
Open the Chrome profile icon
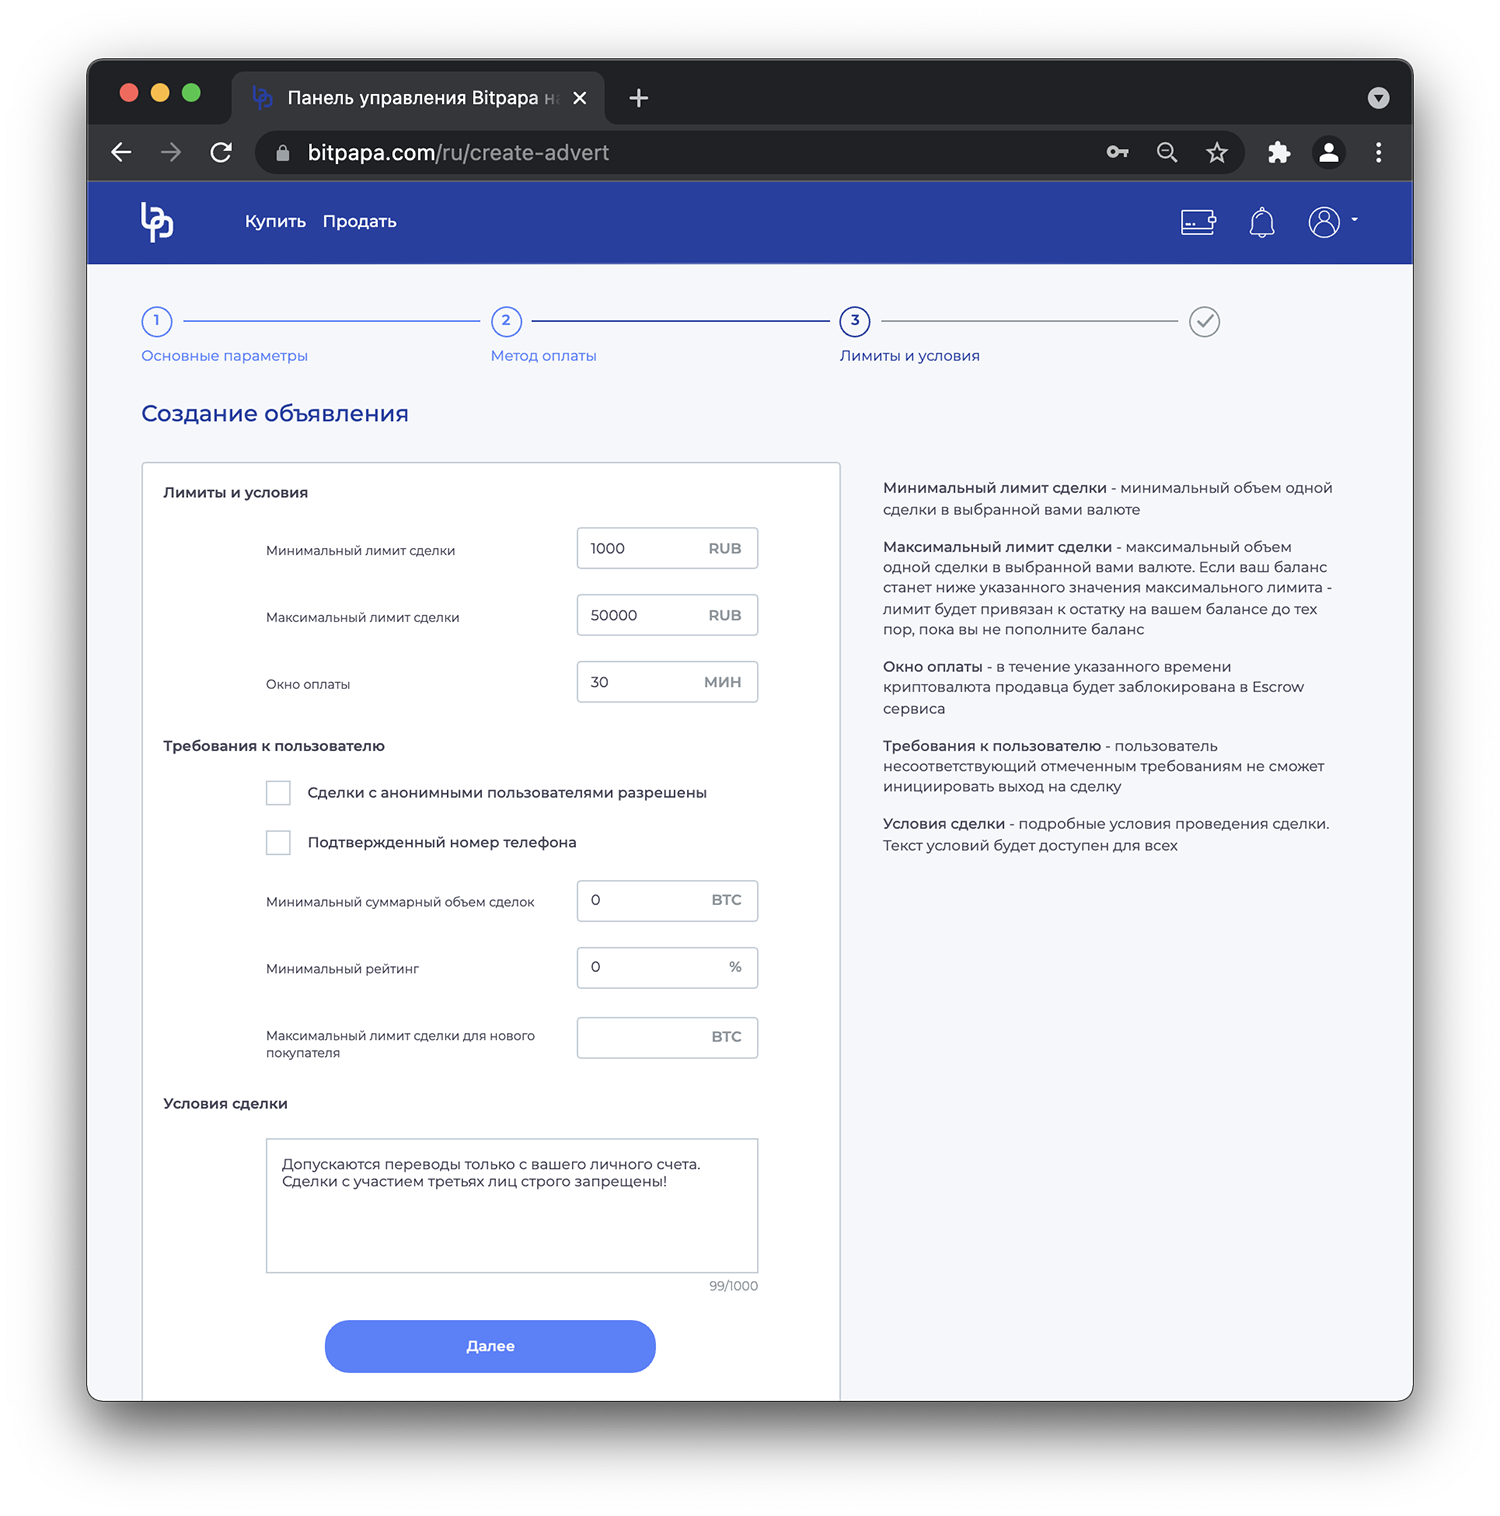tap(1329, 152)
